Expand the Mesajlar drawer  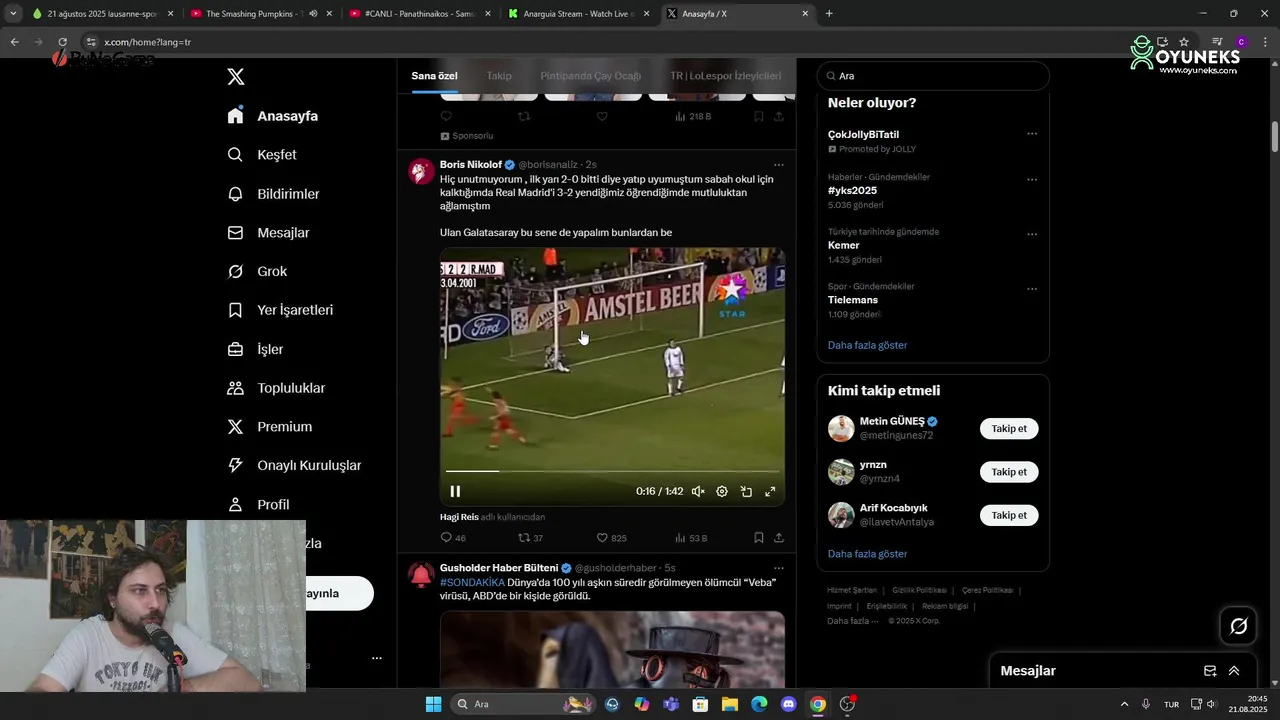1234,671
